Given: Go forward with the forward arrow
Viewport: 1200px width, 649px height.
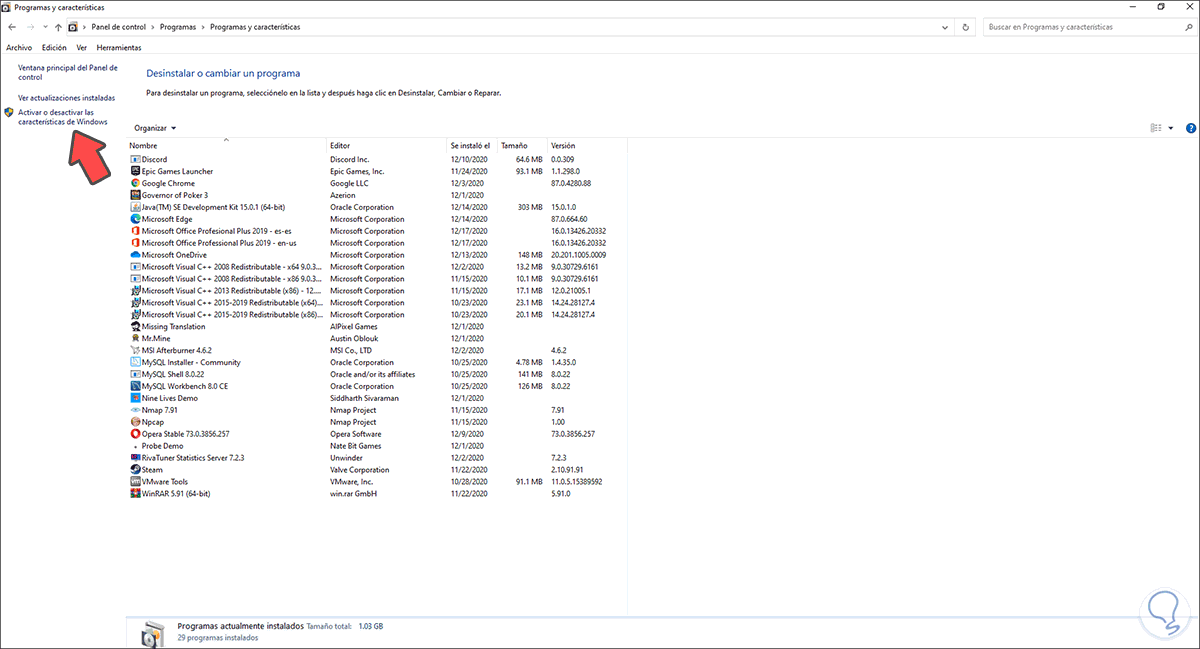Looking at the screenshot, I should click(31, 27).
